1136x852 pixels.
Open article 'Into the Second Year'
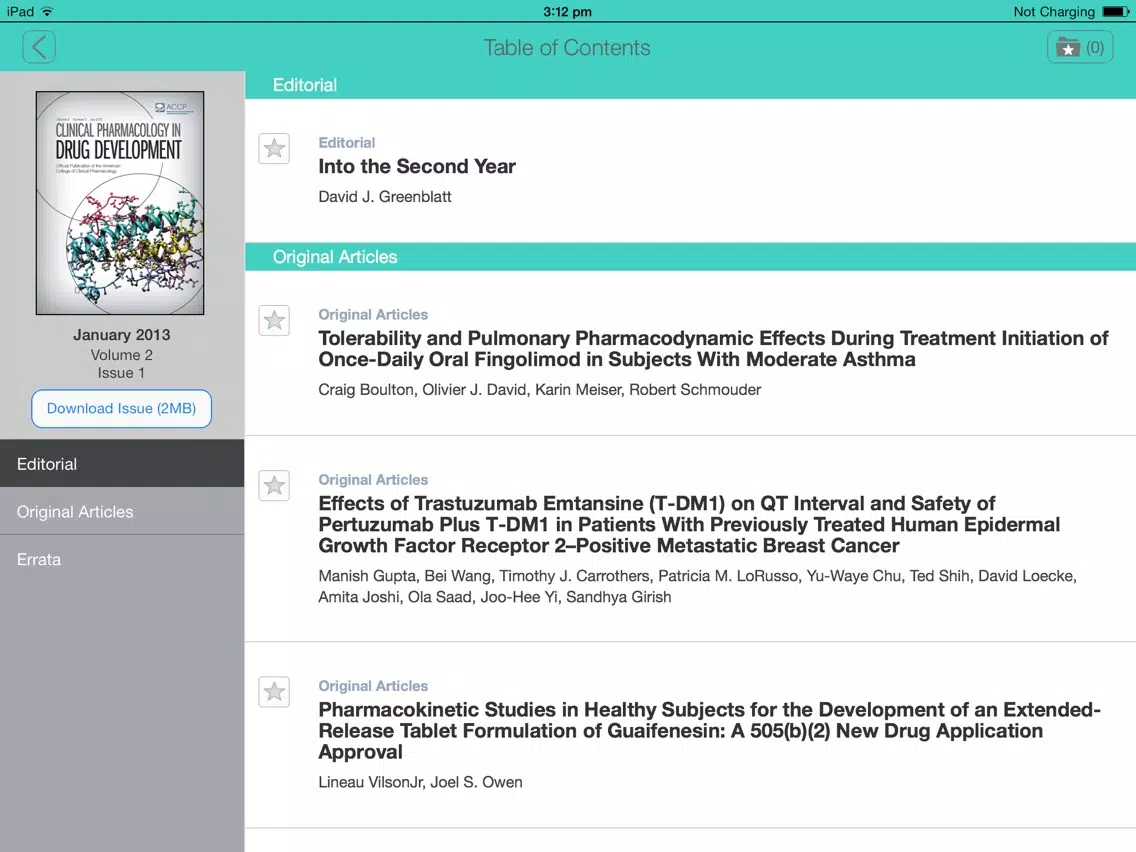coord(417,167)
